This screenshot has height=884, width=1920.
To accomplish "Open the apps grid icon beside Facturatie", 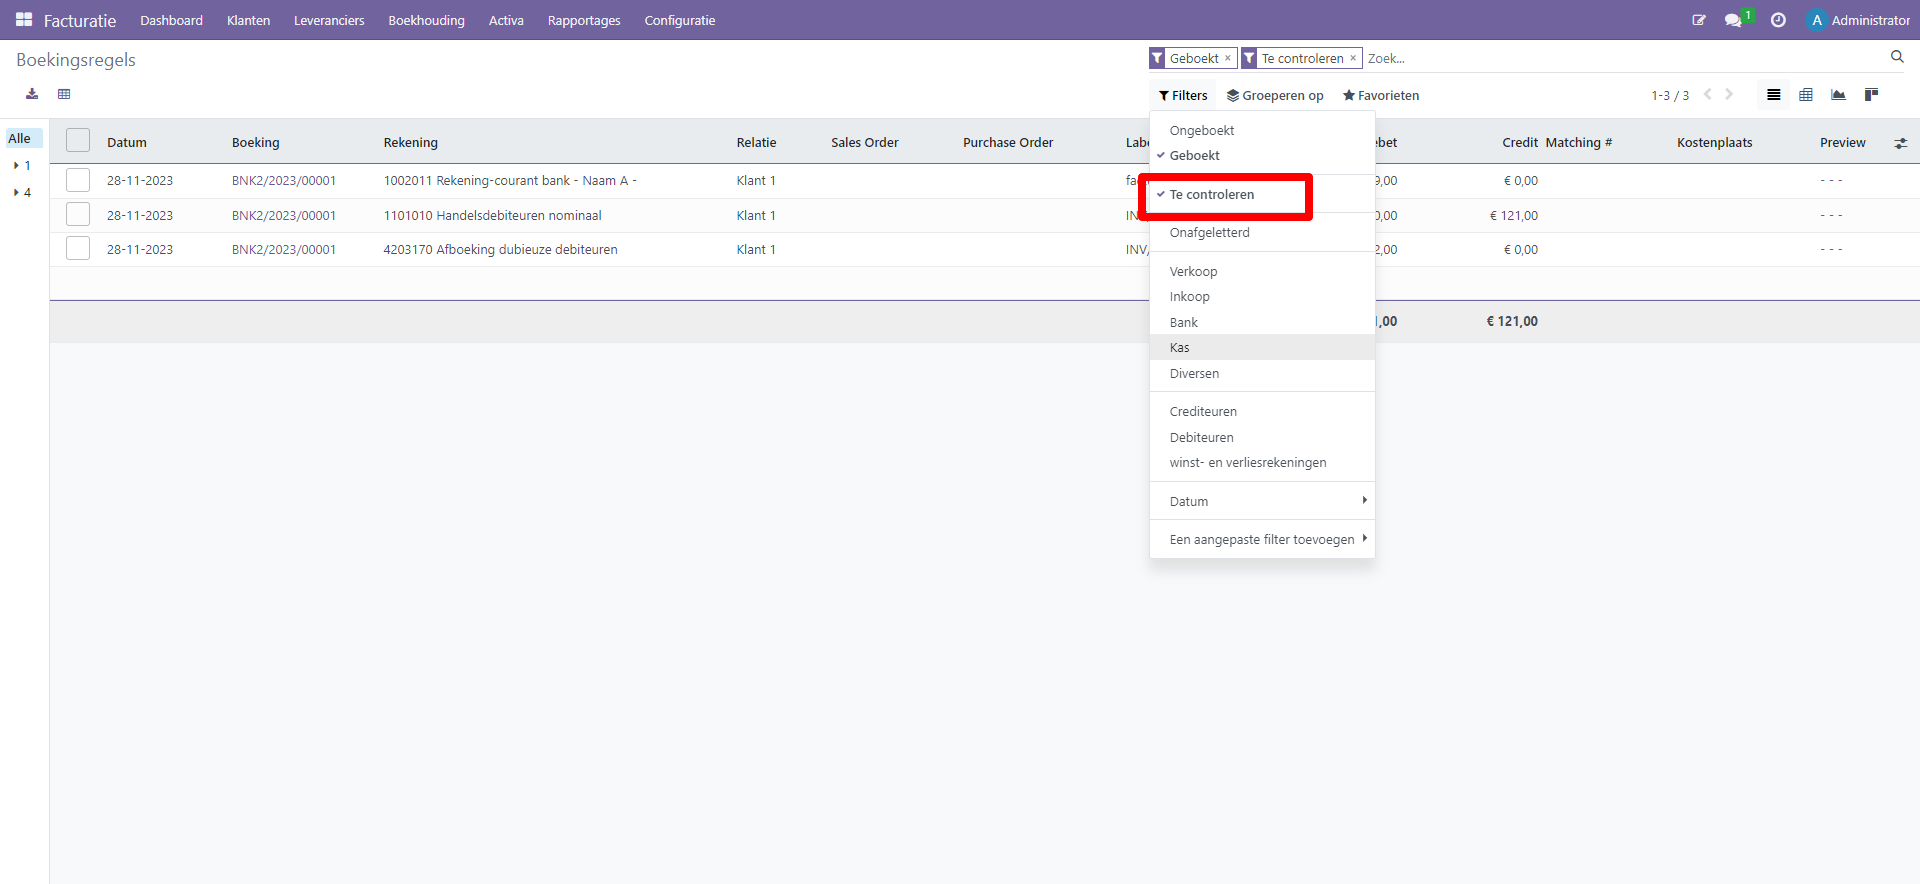I will [24, 20].
